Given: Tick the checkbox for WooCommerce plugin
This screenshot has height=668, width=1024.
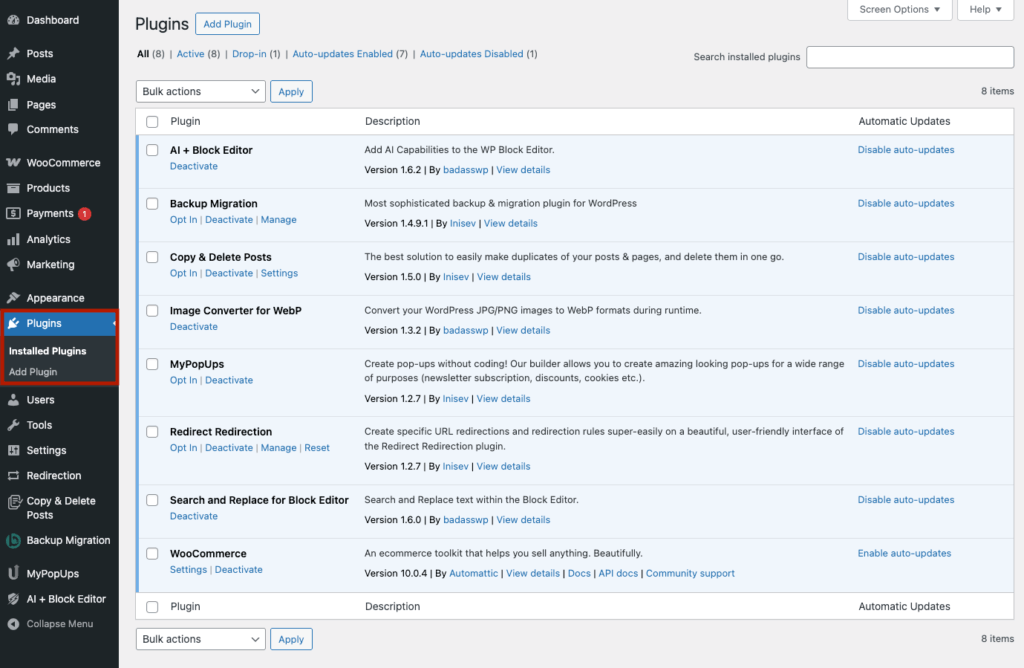Looking at the screenshot, I should [x=152, y=554].
